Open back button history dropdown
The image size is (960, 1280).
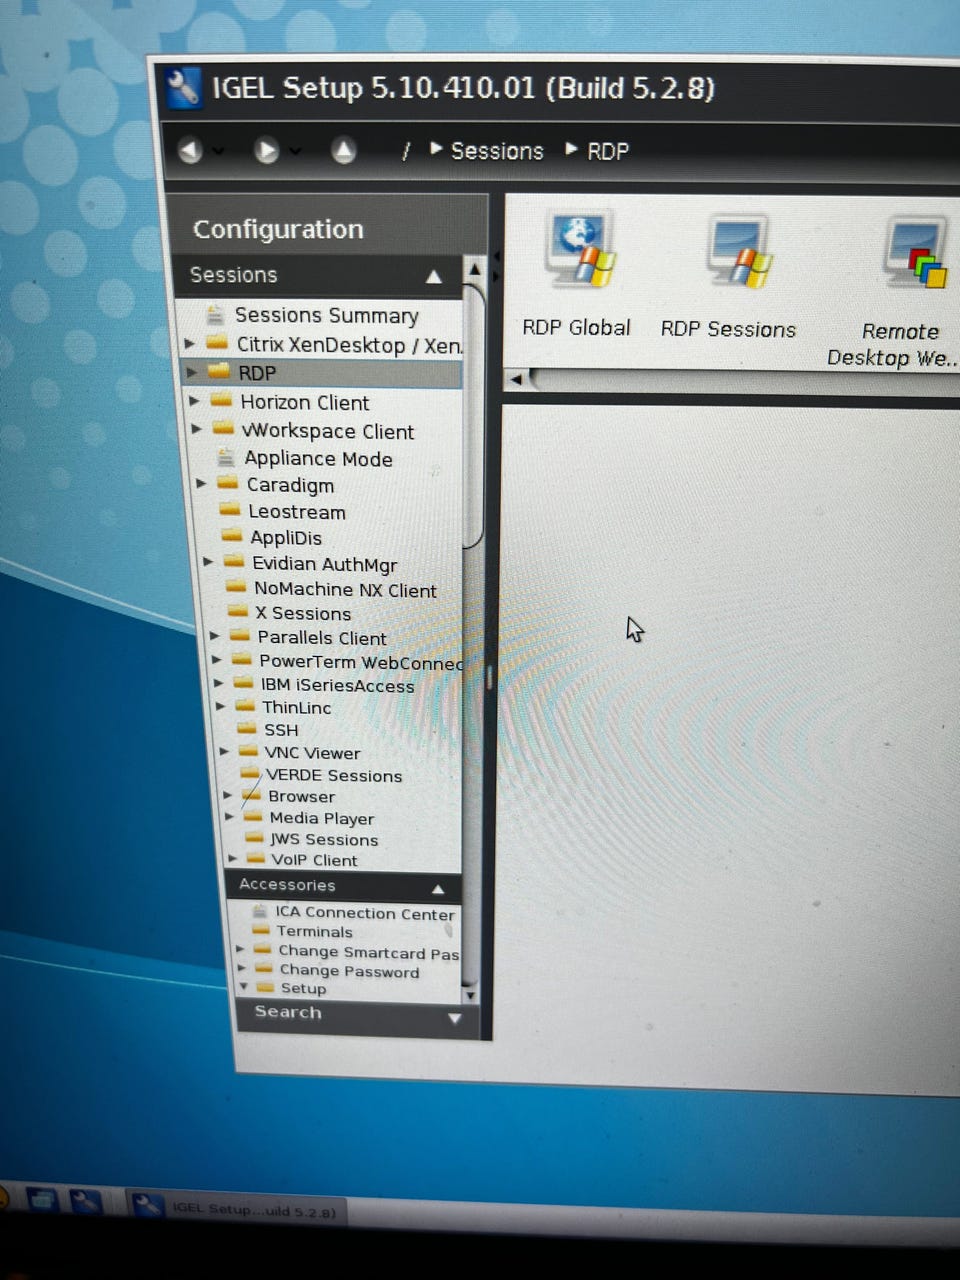(218, 151)
